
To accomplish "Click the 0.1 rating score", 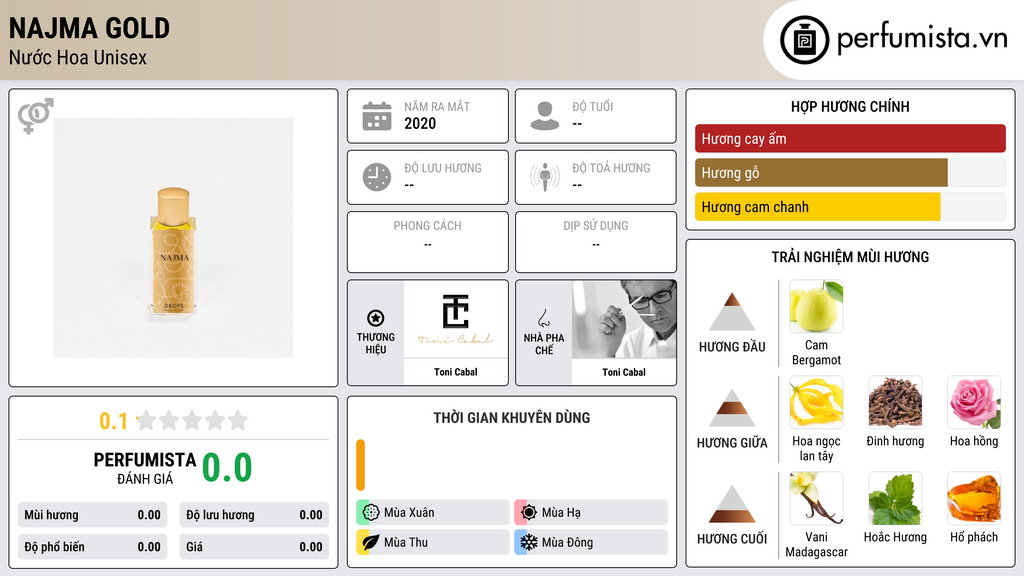I will coord(114,421).
